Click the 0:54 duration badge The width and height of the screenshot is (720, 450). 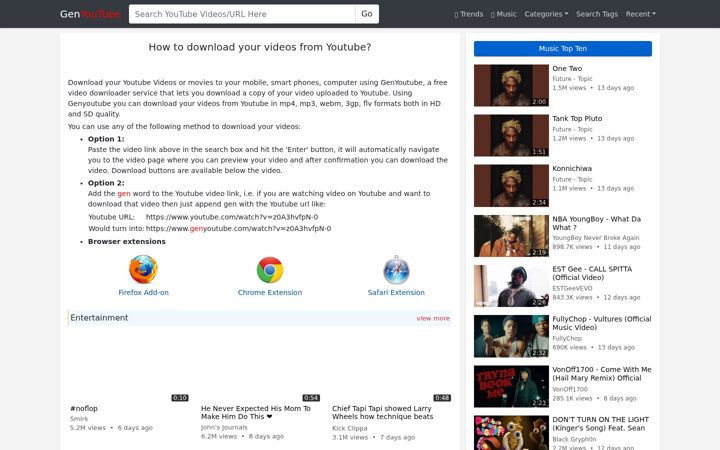click(x=311, y=398)
